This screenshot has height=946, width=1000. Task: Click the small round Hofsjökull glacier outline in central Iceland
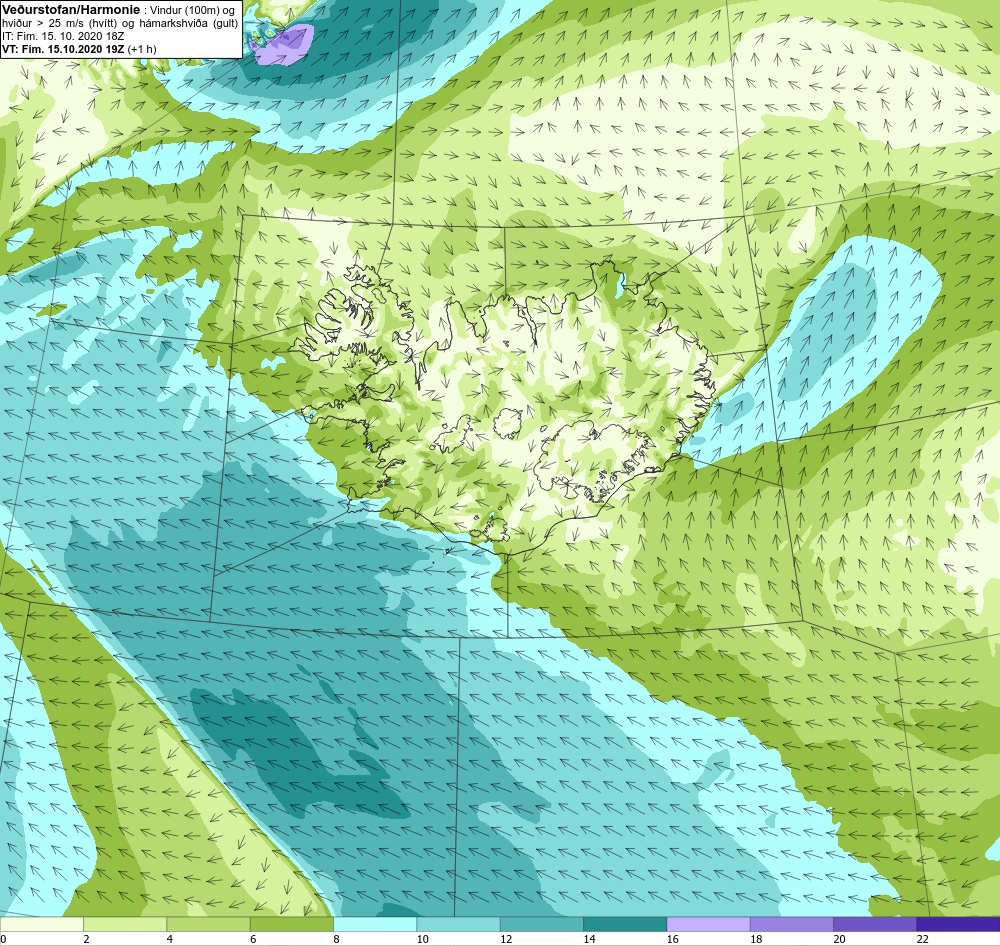point(508,424)
